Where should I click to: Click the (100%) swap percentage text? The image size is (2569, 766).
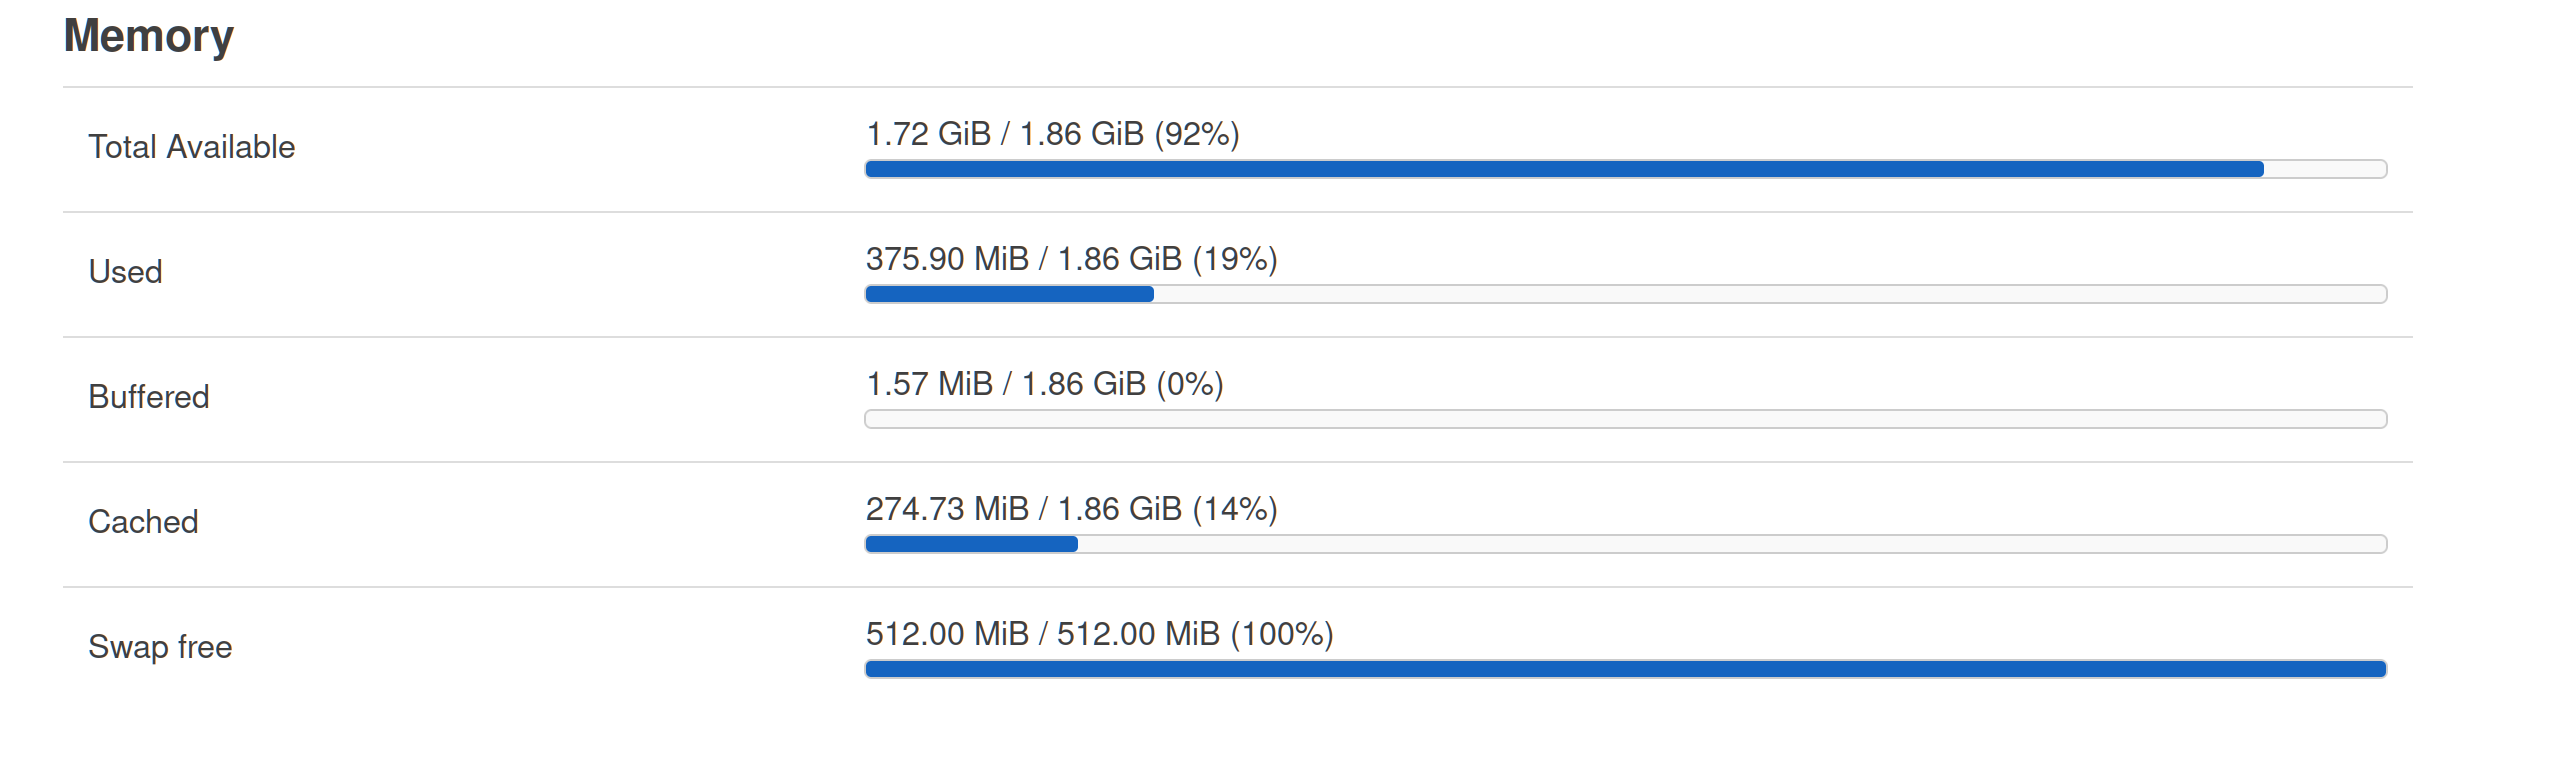[x=1282, y=634]
